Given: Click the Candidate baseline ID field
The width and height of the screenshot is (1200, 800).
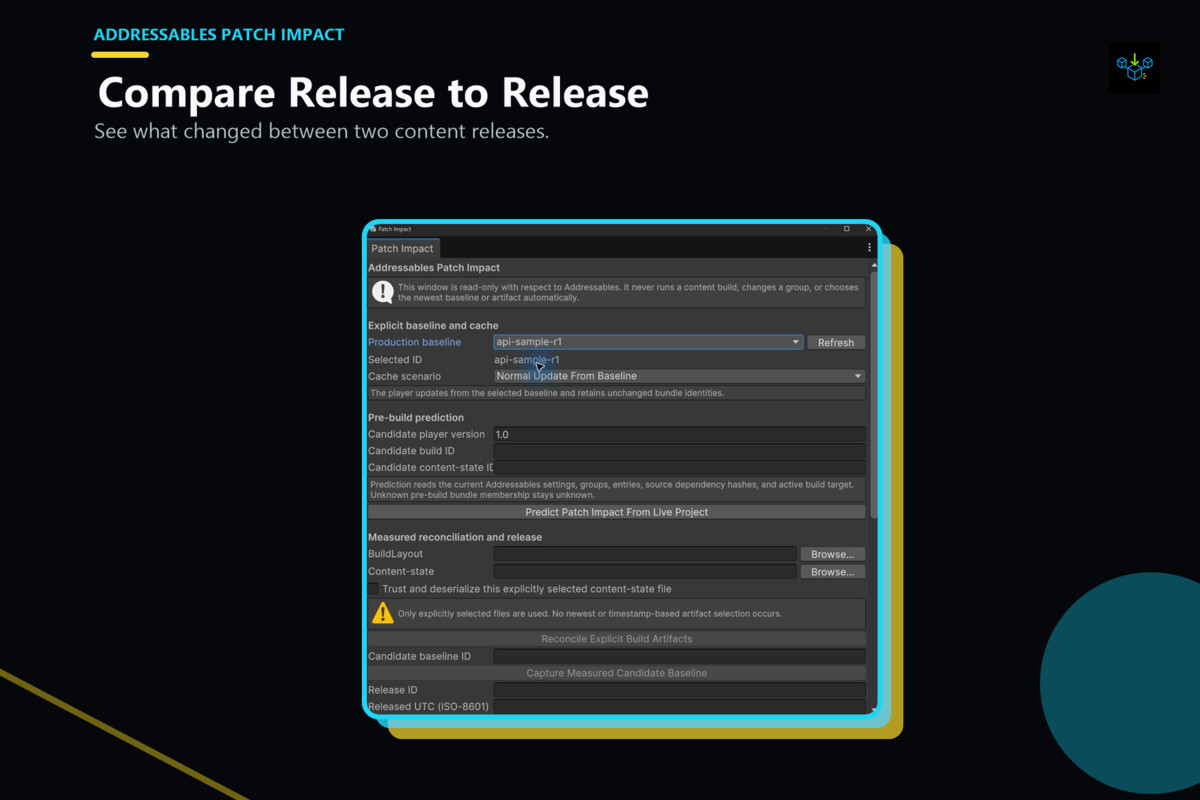Looking at the screenshot, I should [679, 656].
